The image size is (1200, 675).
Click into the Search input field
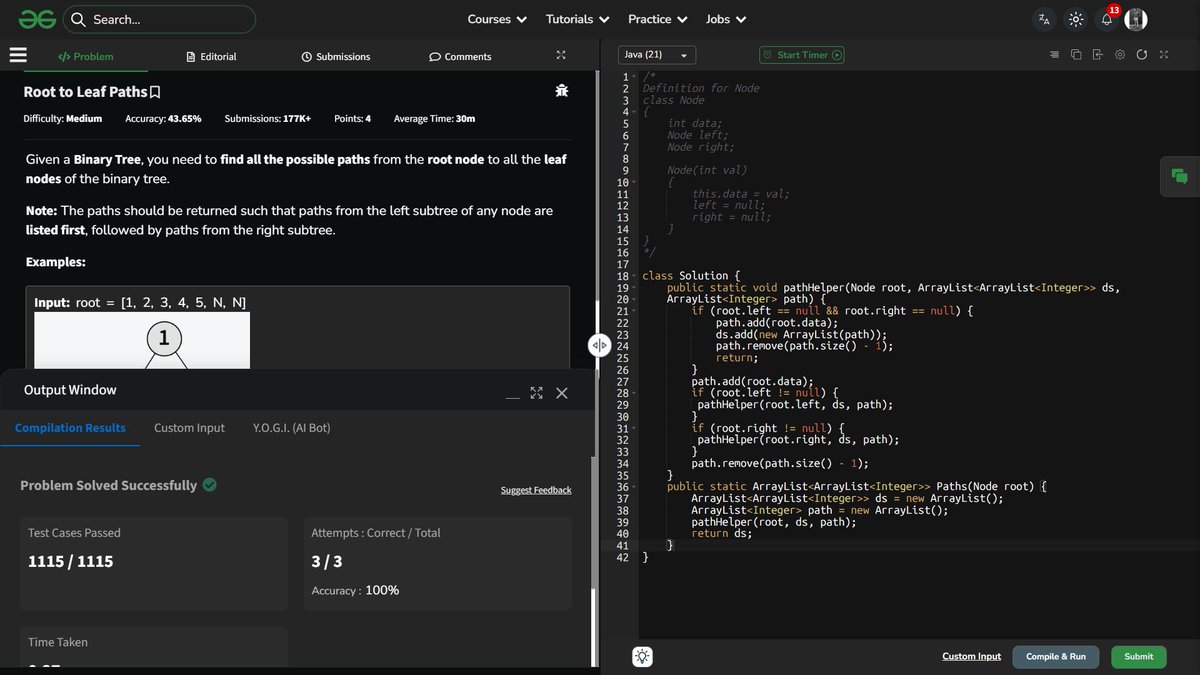click(158, 19)
